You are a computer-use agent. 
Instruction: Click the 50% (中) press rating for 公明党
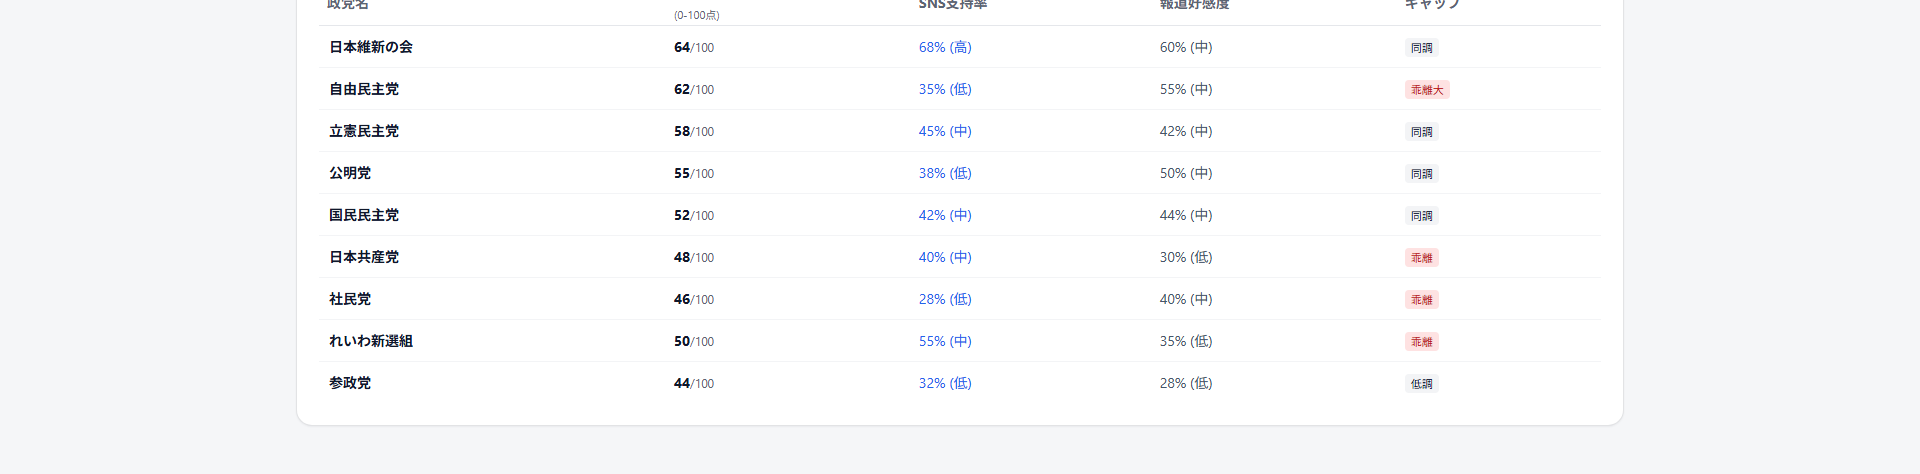[x=1186, y=173]
